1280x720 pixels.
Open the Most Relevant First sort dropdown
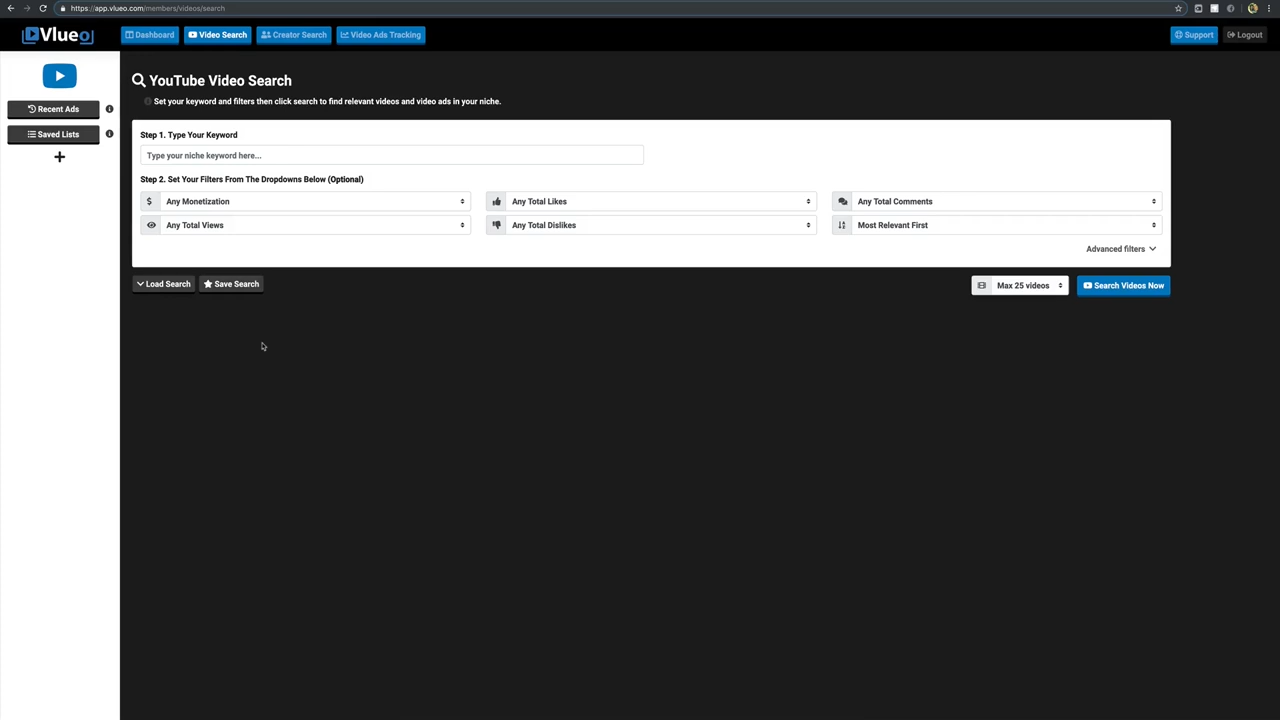tap(1006, 225)
